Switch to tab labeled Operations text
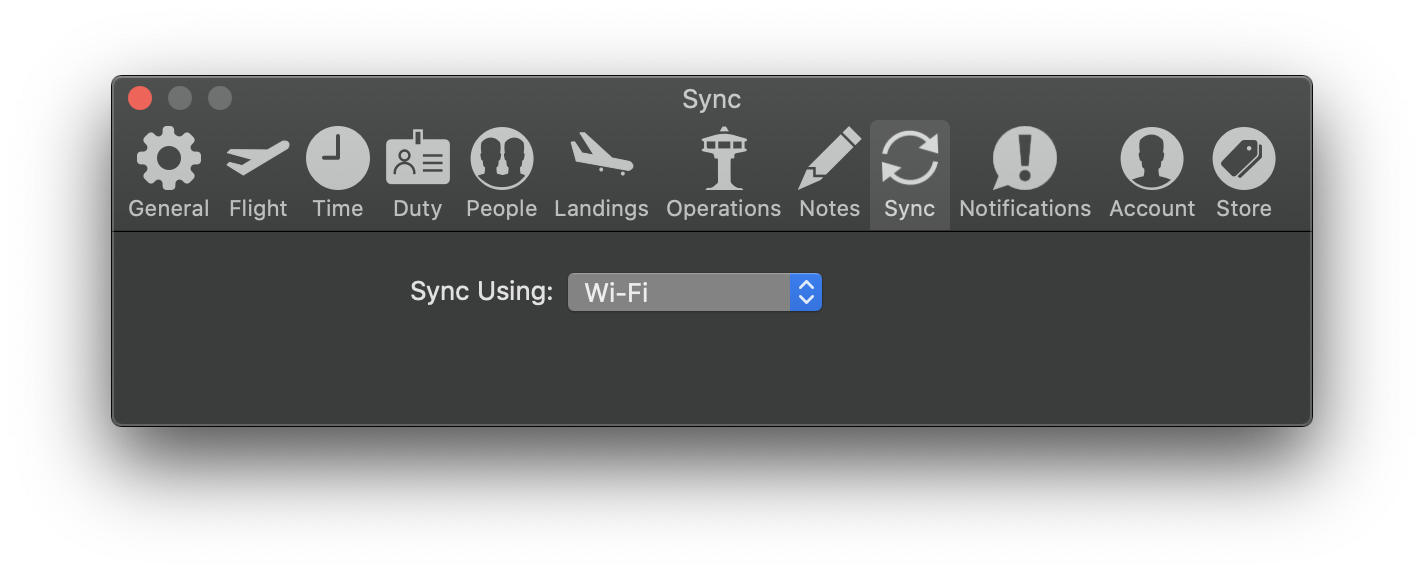Image resolution: width=1424 pixels, height=574 pixels. pos(723,209)
